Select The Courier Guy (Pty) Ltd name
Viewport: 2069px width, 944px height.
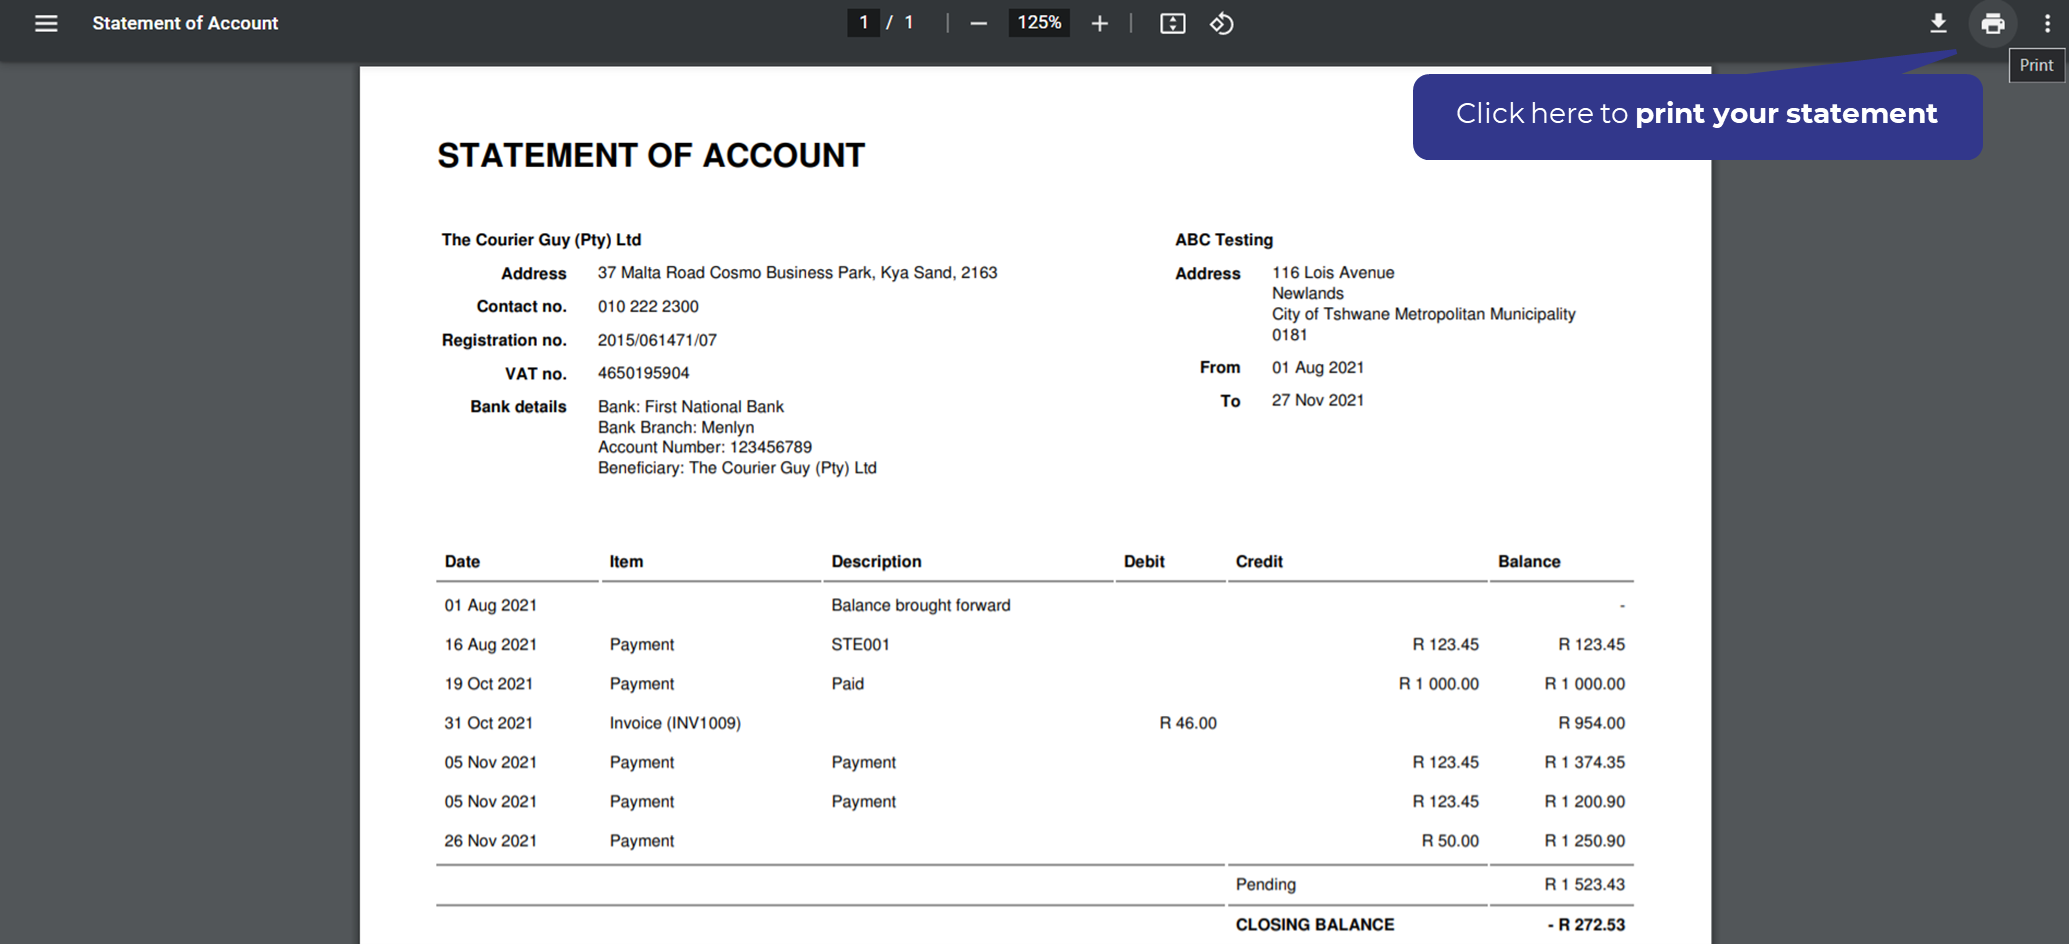coord(541,240)
